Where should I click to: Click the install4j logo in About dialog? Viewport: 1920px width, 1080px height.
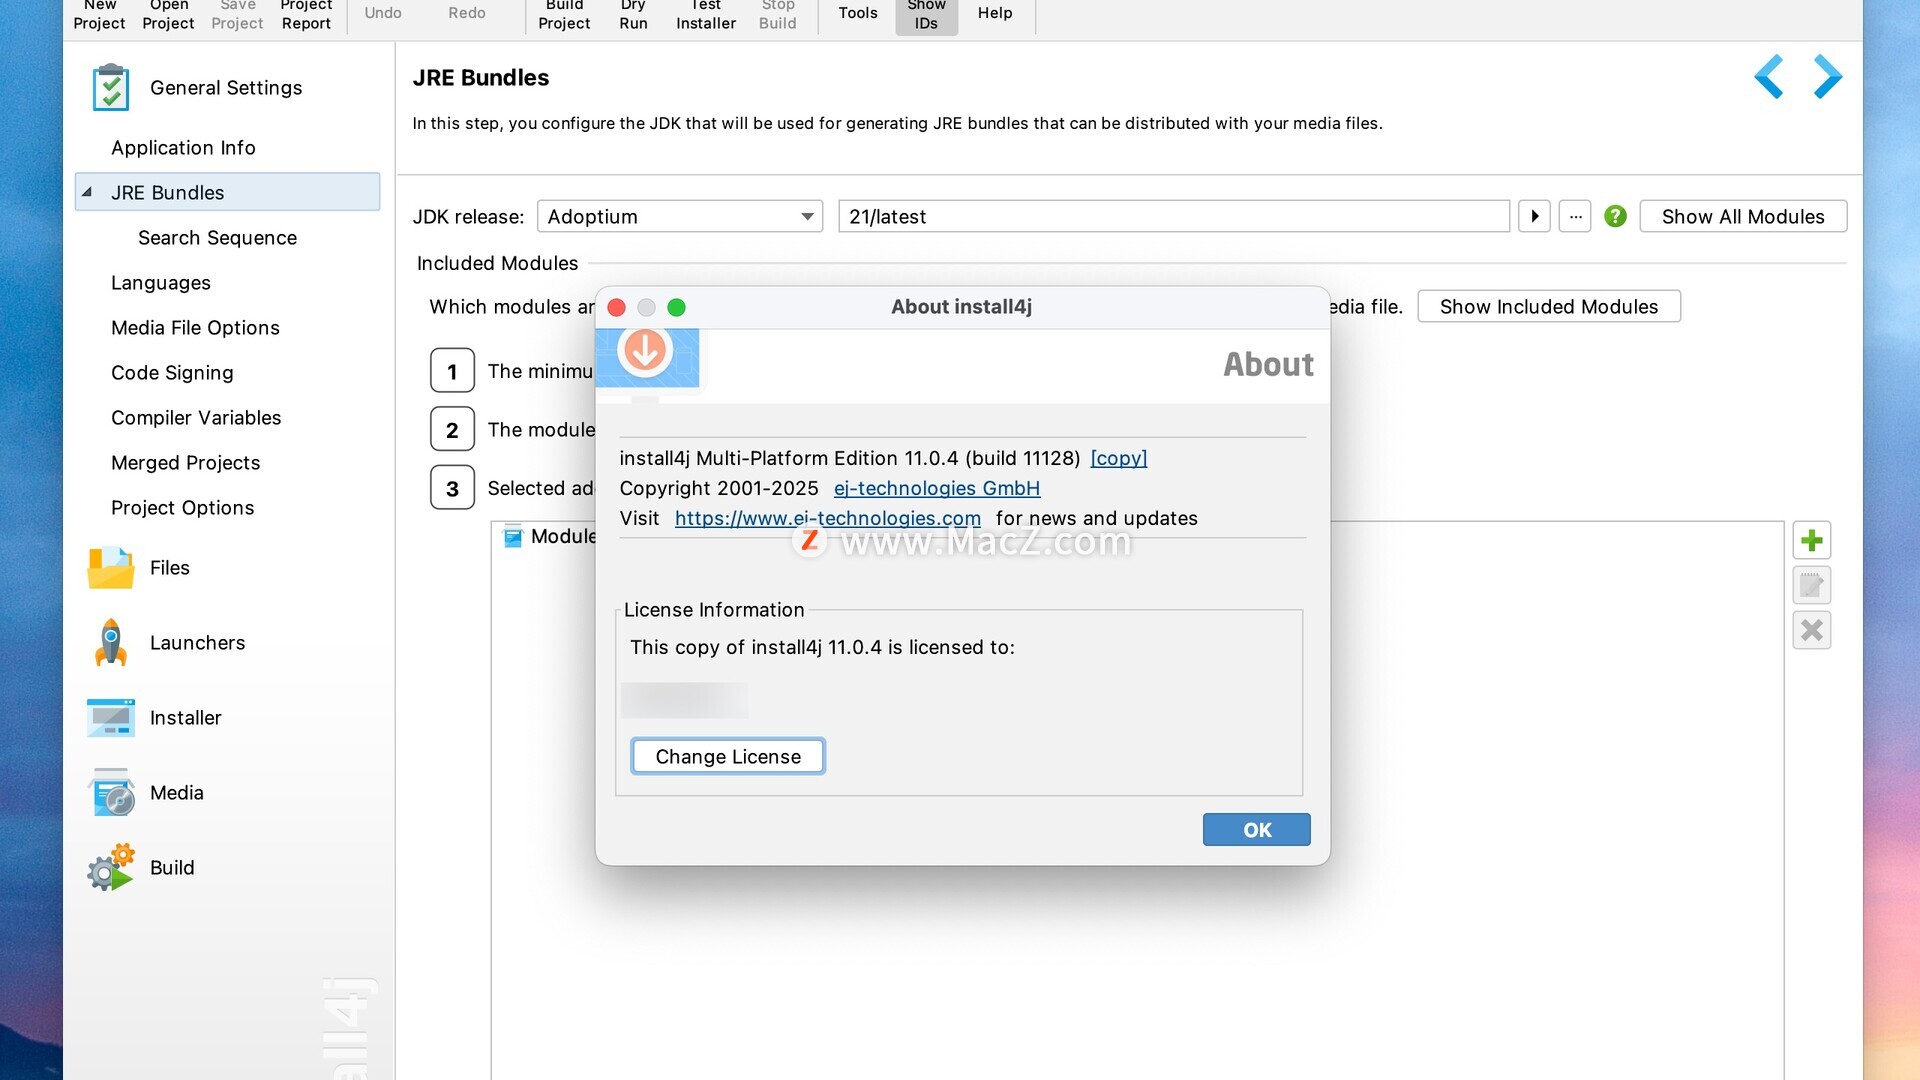click(647, 358)
